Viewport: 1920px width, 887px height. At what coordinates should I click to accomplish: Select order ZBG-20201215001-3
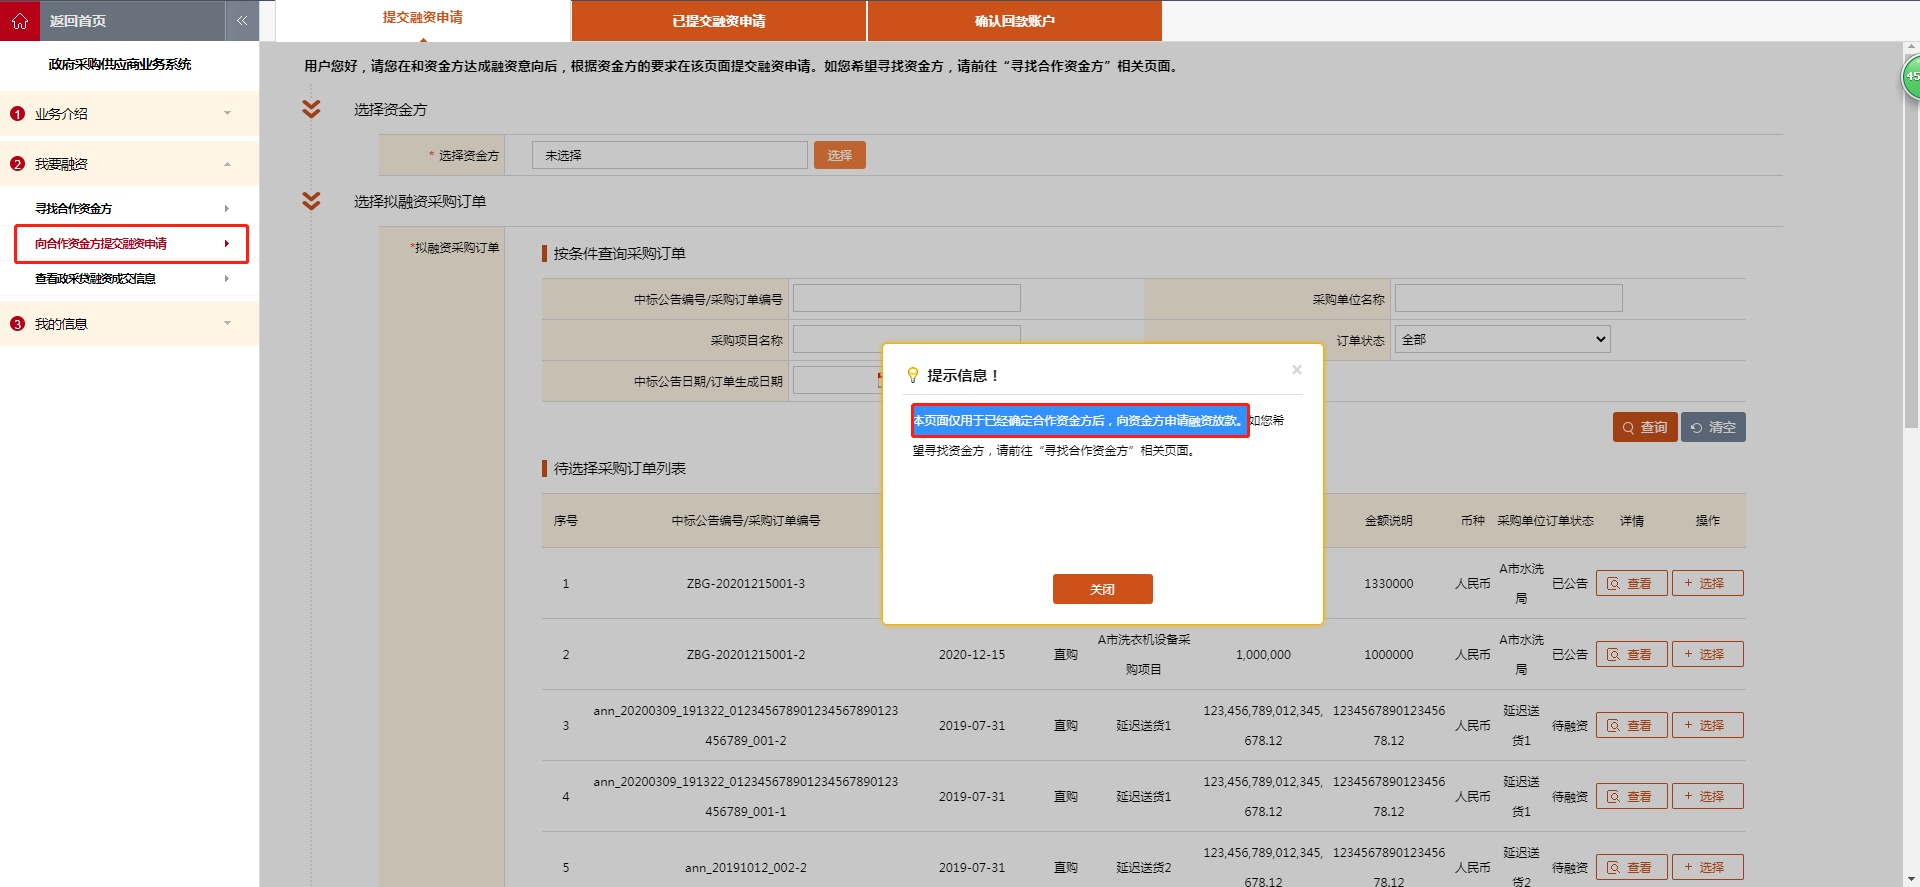point(1708,583)
